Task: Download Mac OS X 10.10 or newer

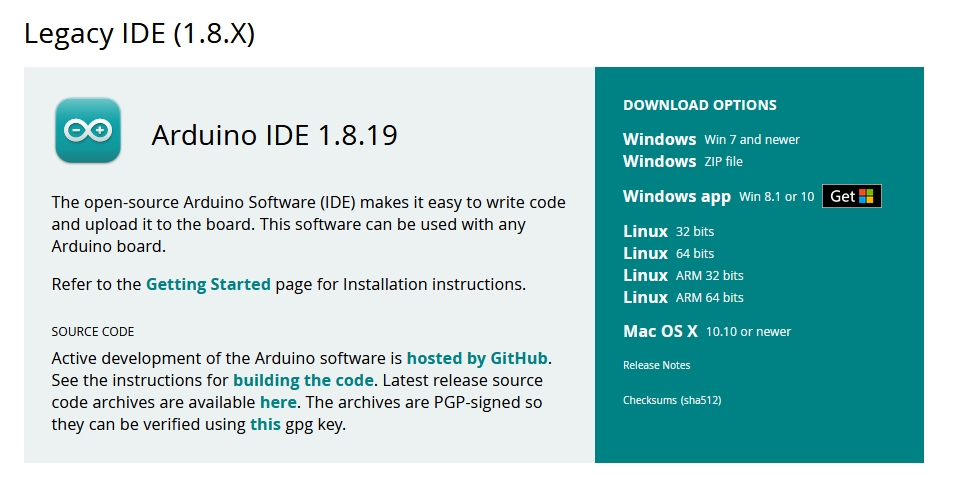Action: 707,331
